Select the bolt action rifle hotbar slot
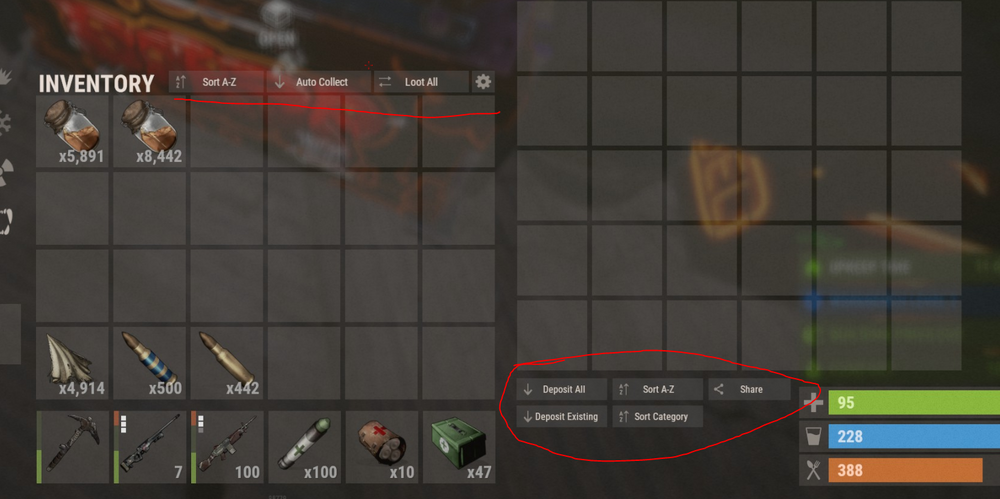 (150, 447)
